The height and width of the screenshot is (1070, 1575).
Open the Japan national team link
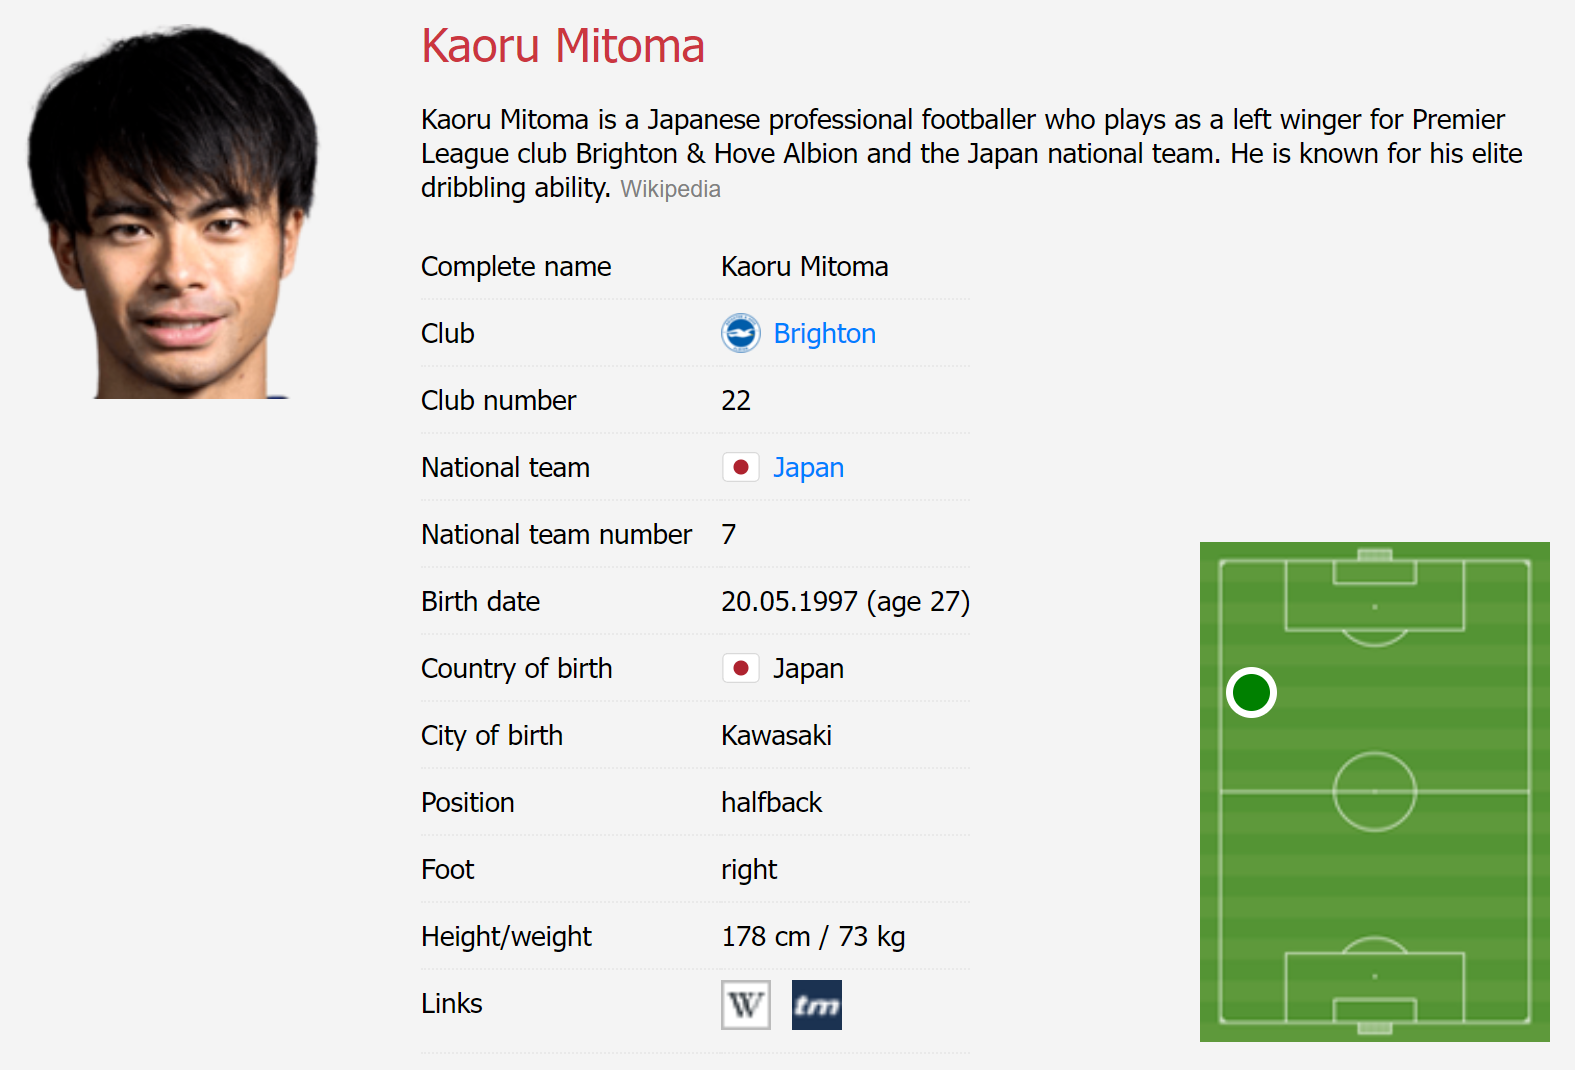coord(808,468)
